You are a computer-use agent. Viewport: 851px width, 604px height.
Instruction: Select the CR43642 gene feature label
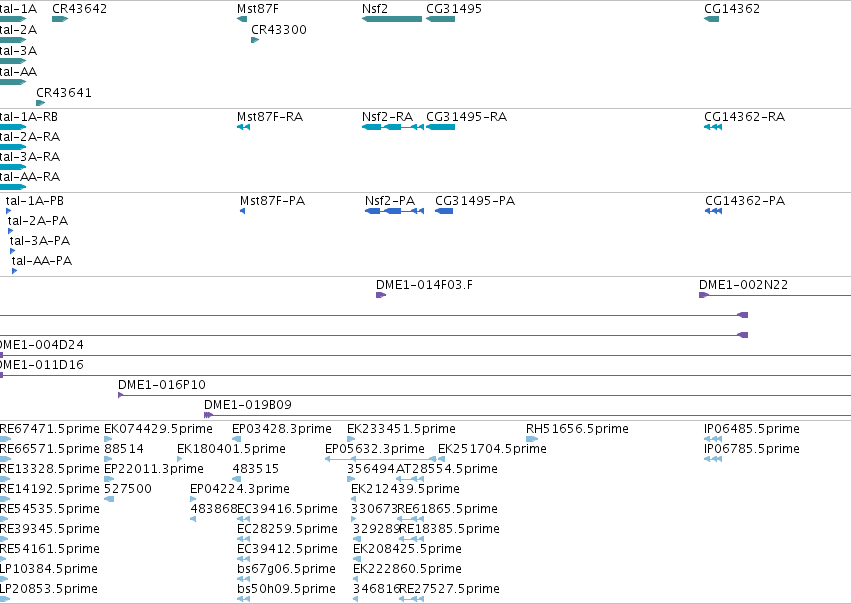(x=80, y=9)
